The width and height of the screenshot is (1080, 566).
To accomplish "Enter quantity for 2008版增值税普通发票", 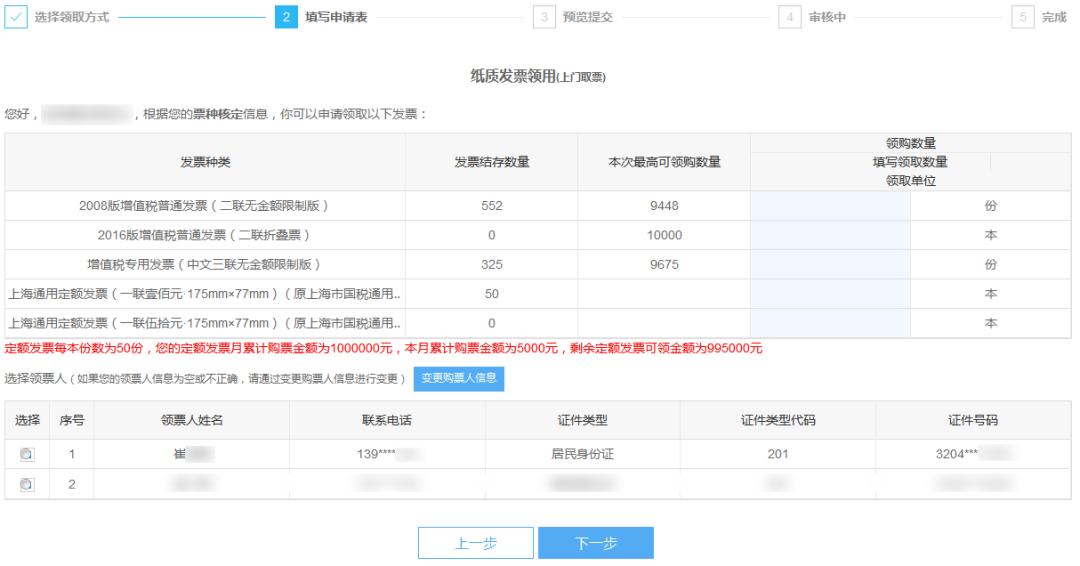I will point(830,207).
